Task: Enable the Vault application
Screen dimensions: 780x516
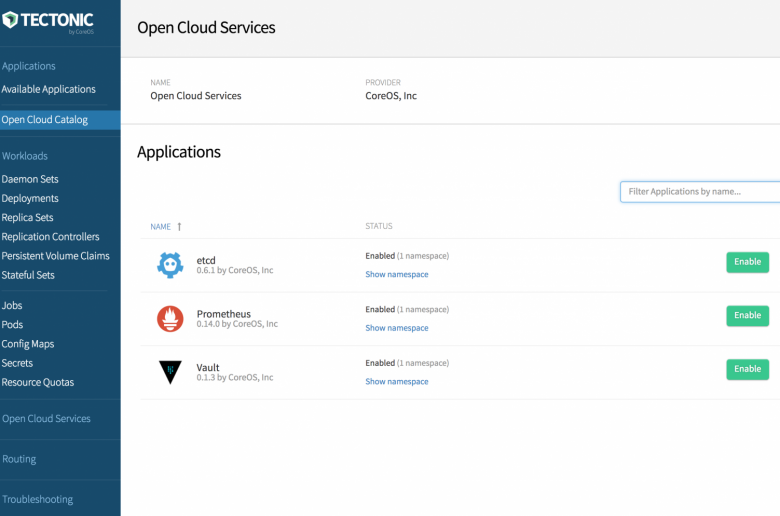Action: click(747, 369)
